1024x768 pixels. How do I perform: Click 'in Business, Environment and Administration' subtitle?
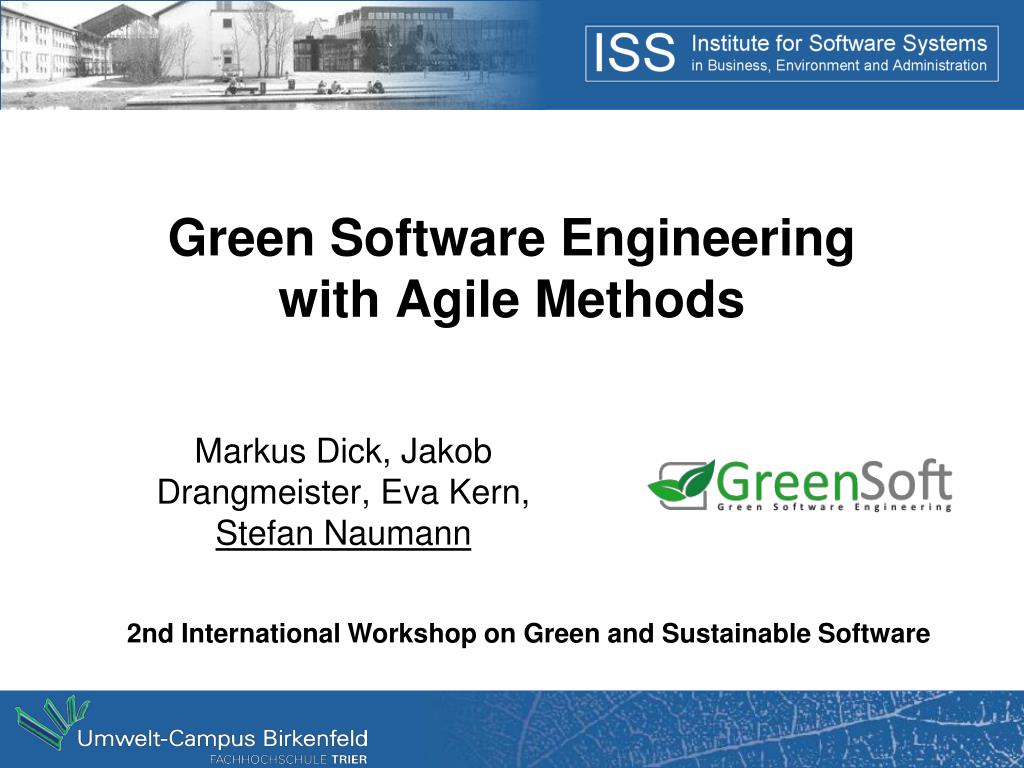[839, 65]
